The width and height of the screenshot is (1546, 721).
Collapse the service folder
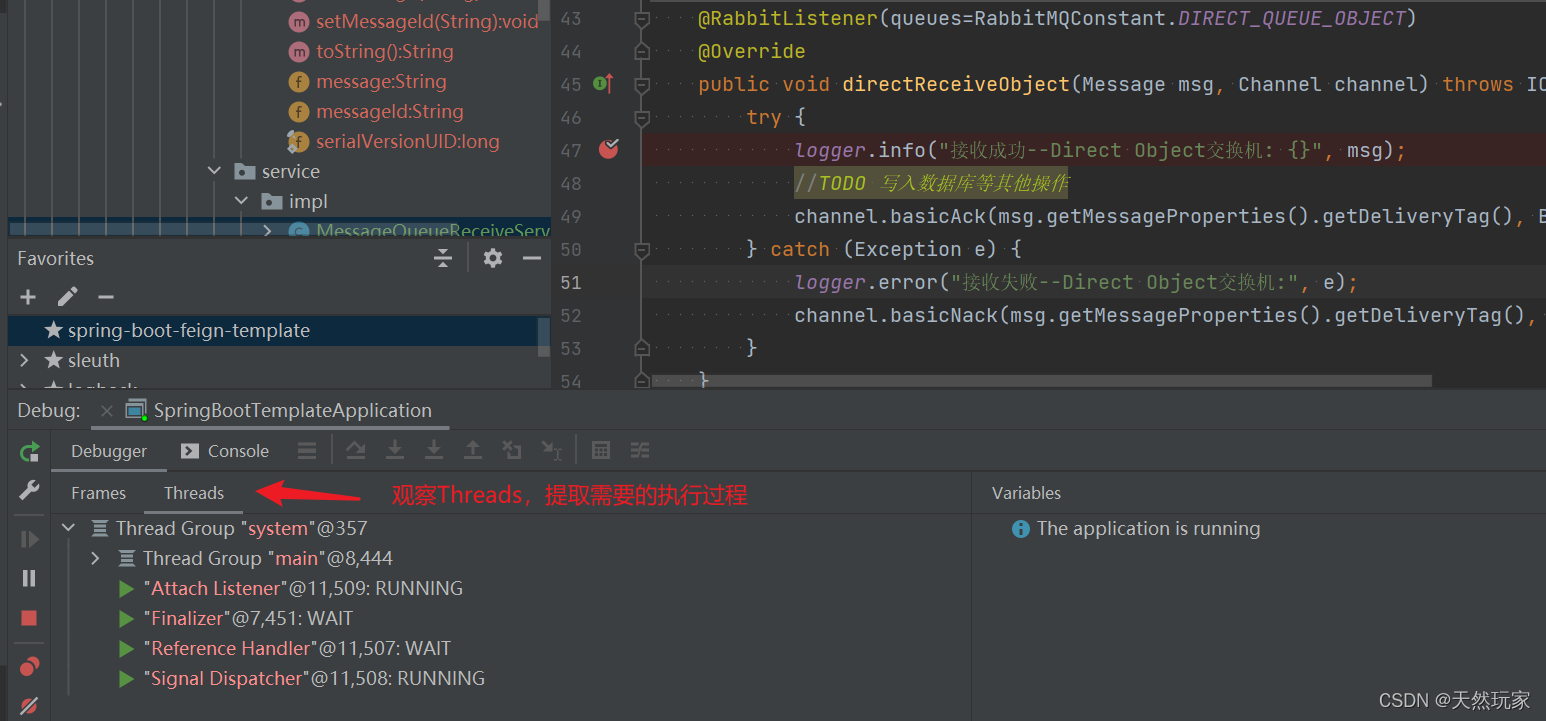214,171
